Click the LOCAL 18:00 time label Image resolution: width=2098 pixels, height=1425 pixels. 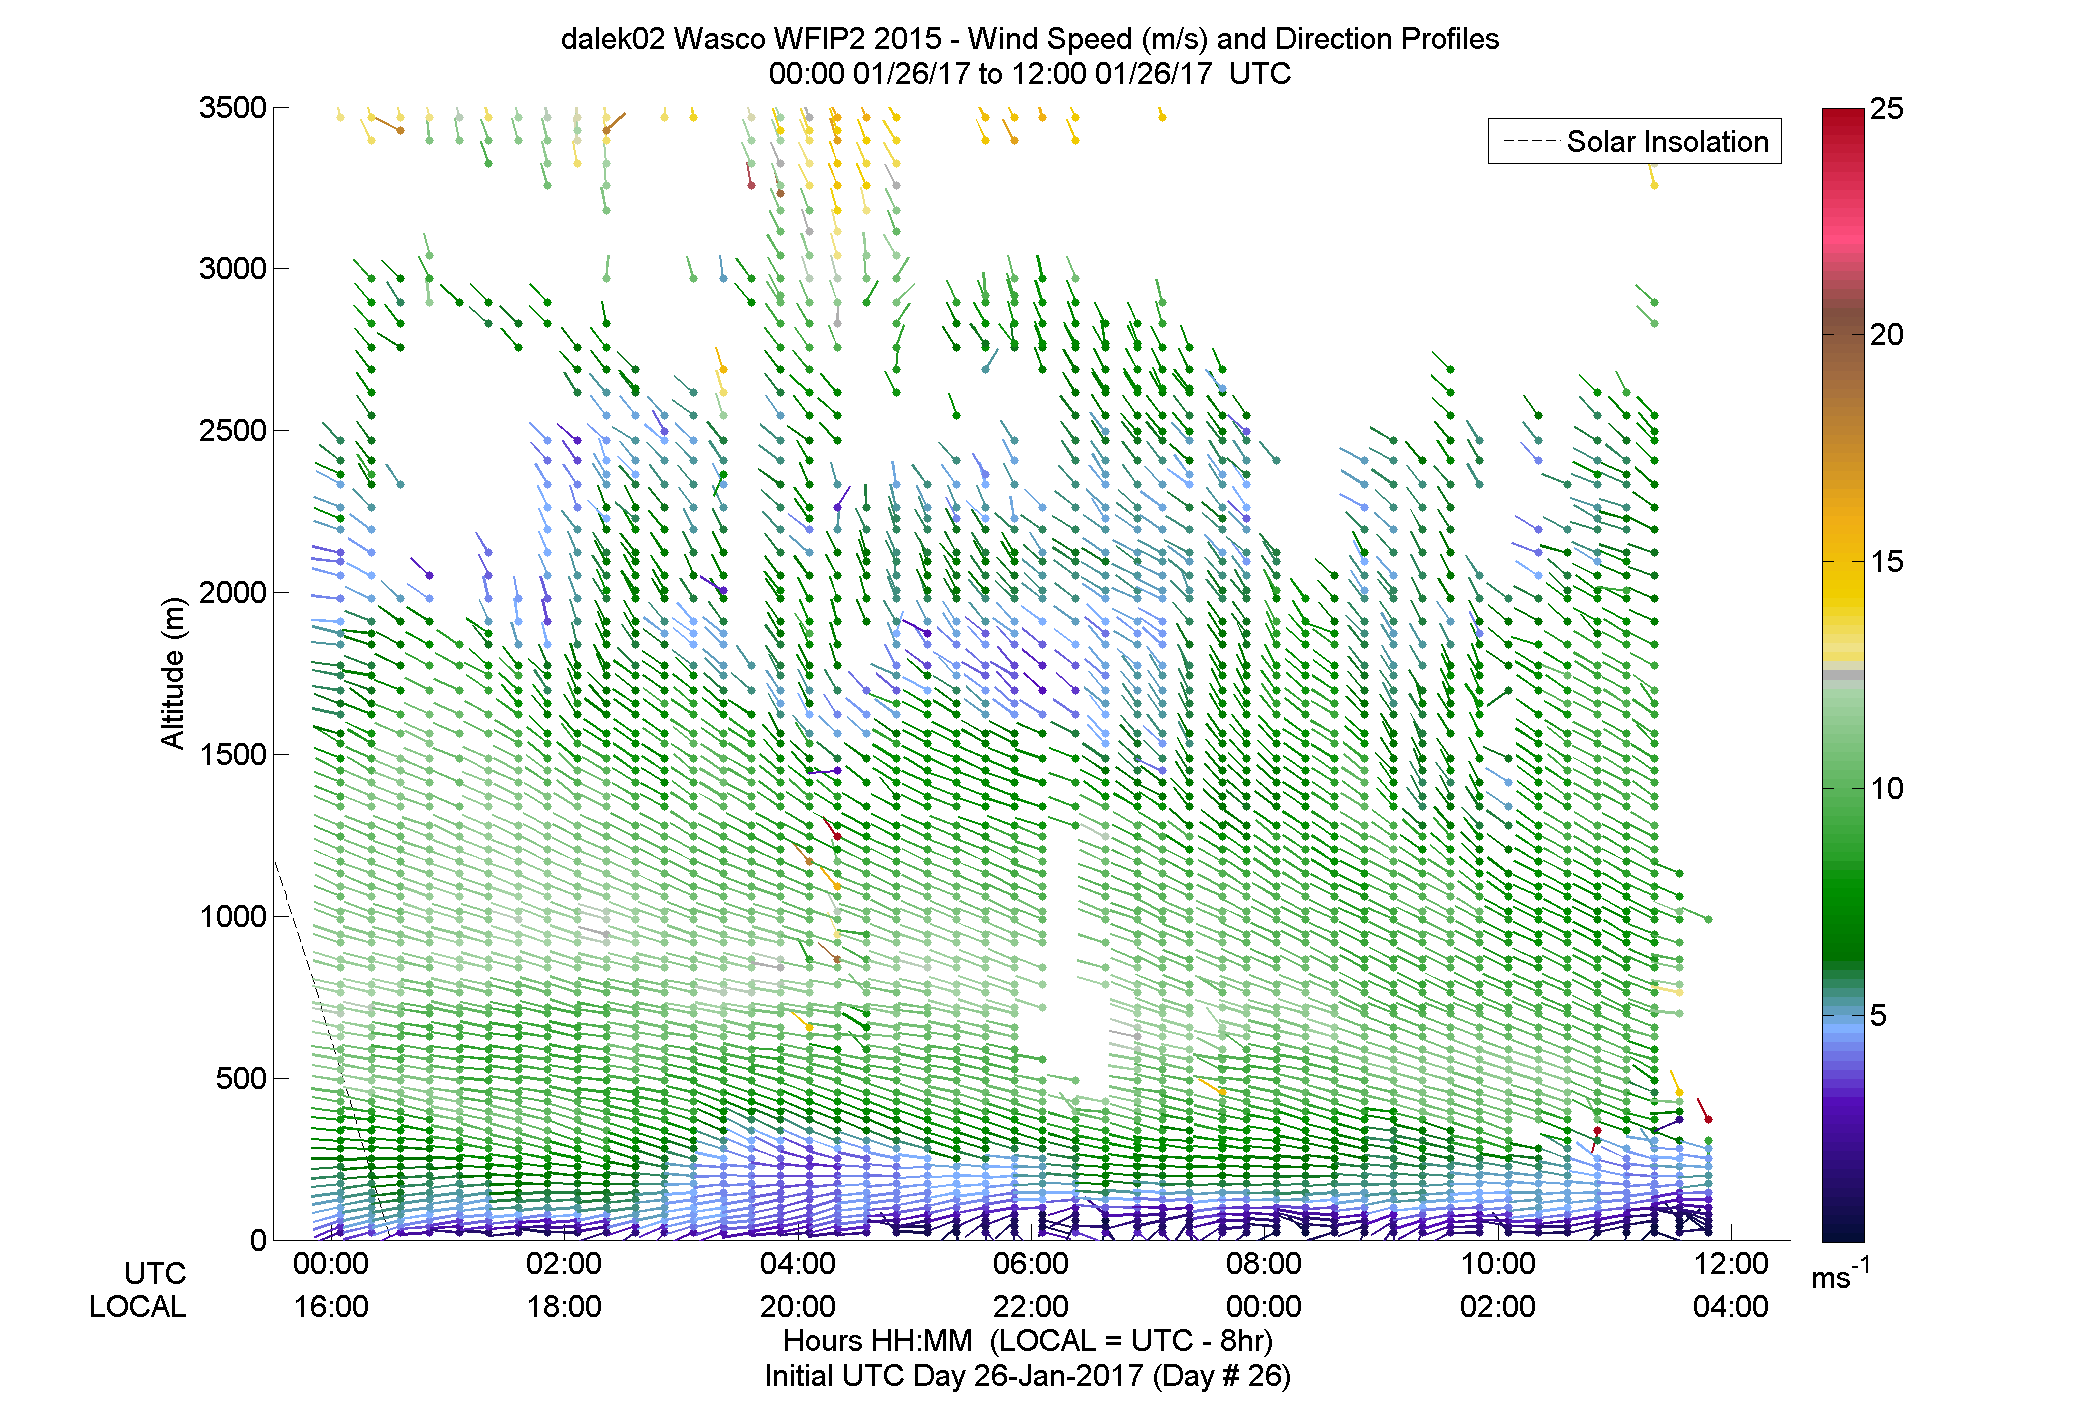click(564, 1307)
